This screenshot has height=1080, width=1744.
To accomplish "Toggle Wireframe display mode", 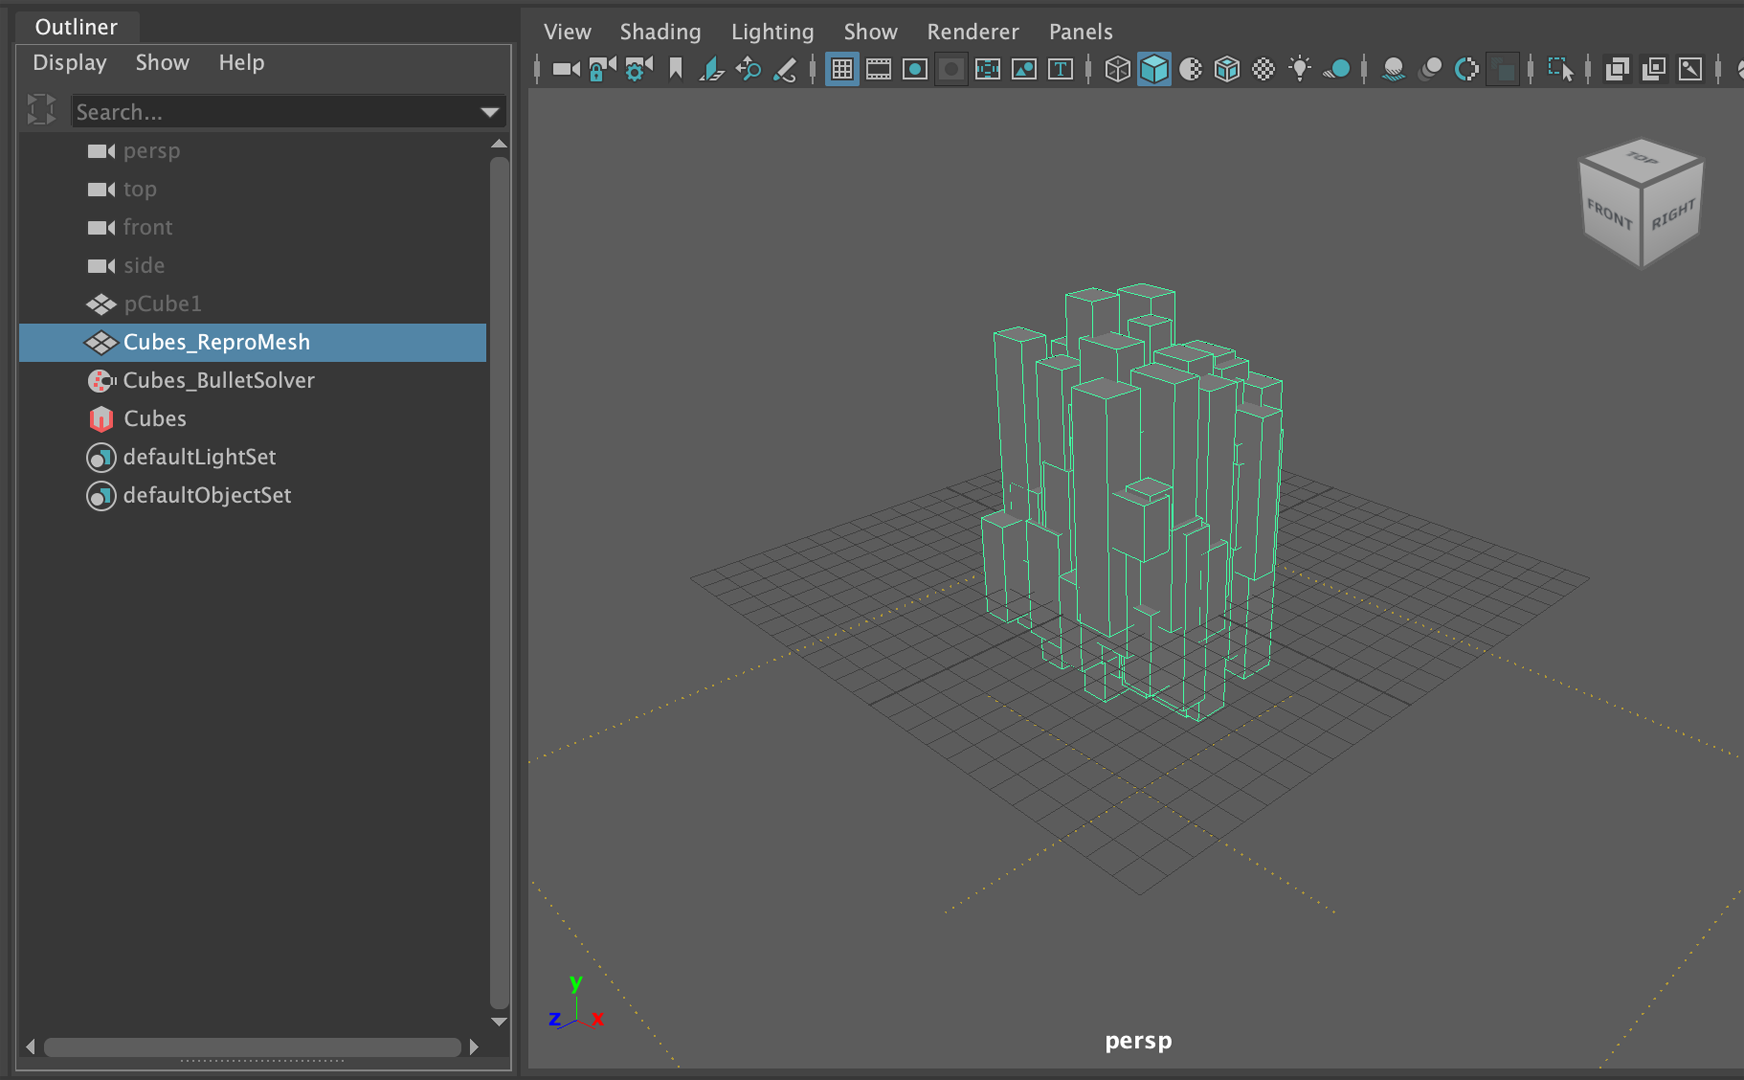I will point(1117,69).
